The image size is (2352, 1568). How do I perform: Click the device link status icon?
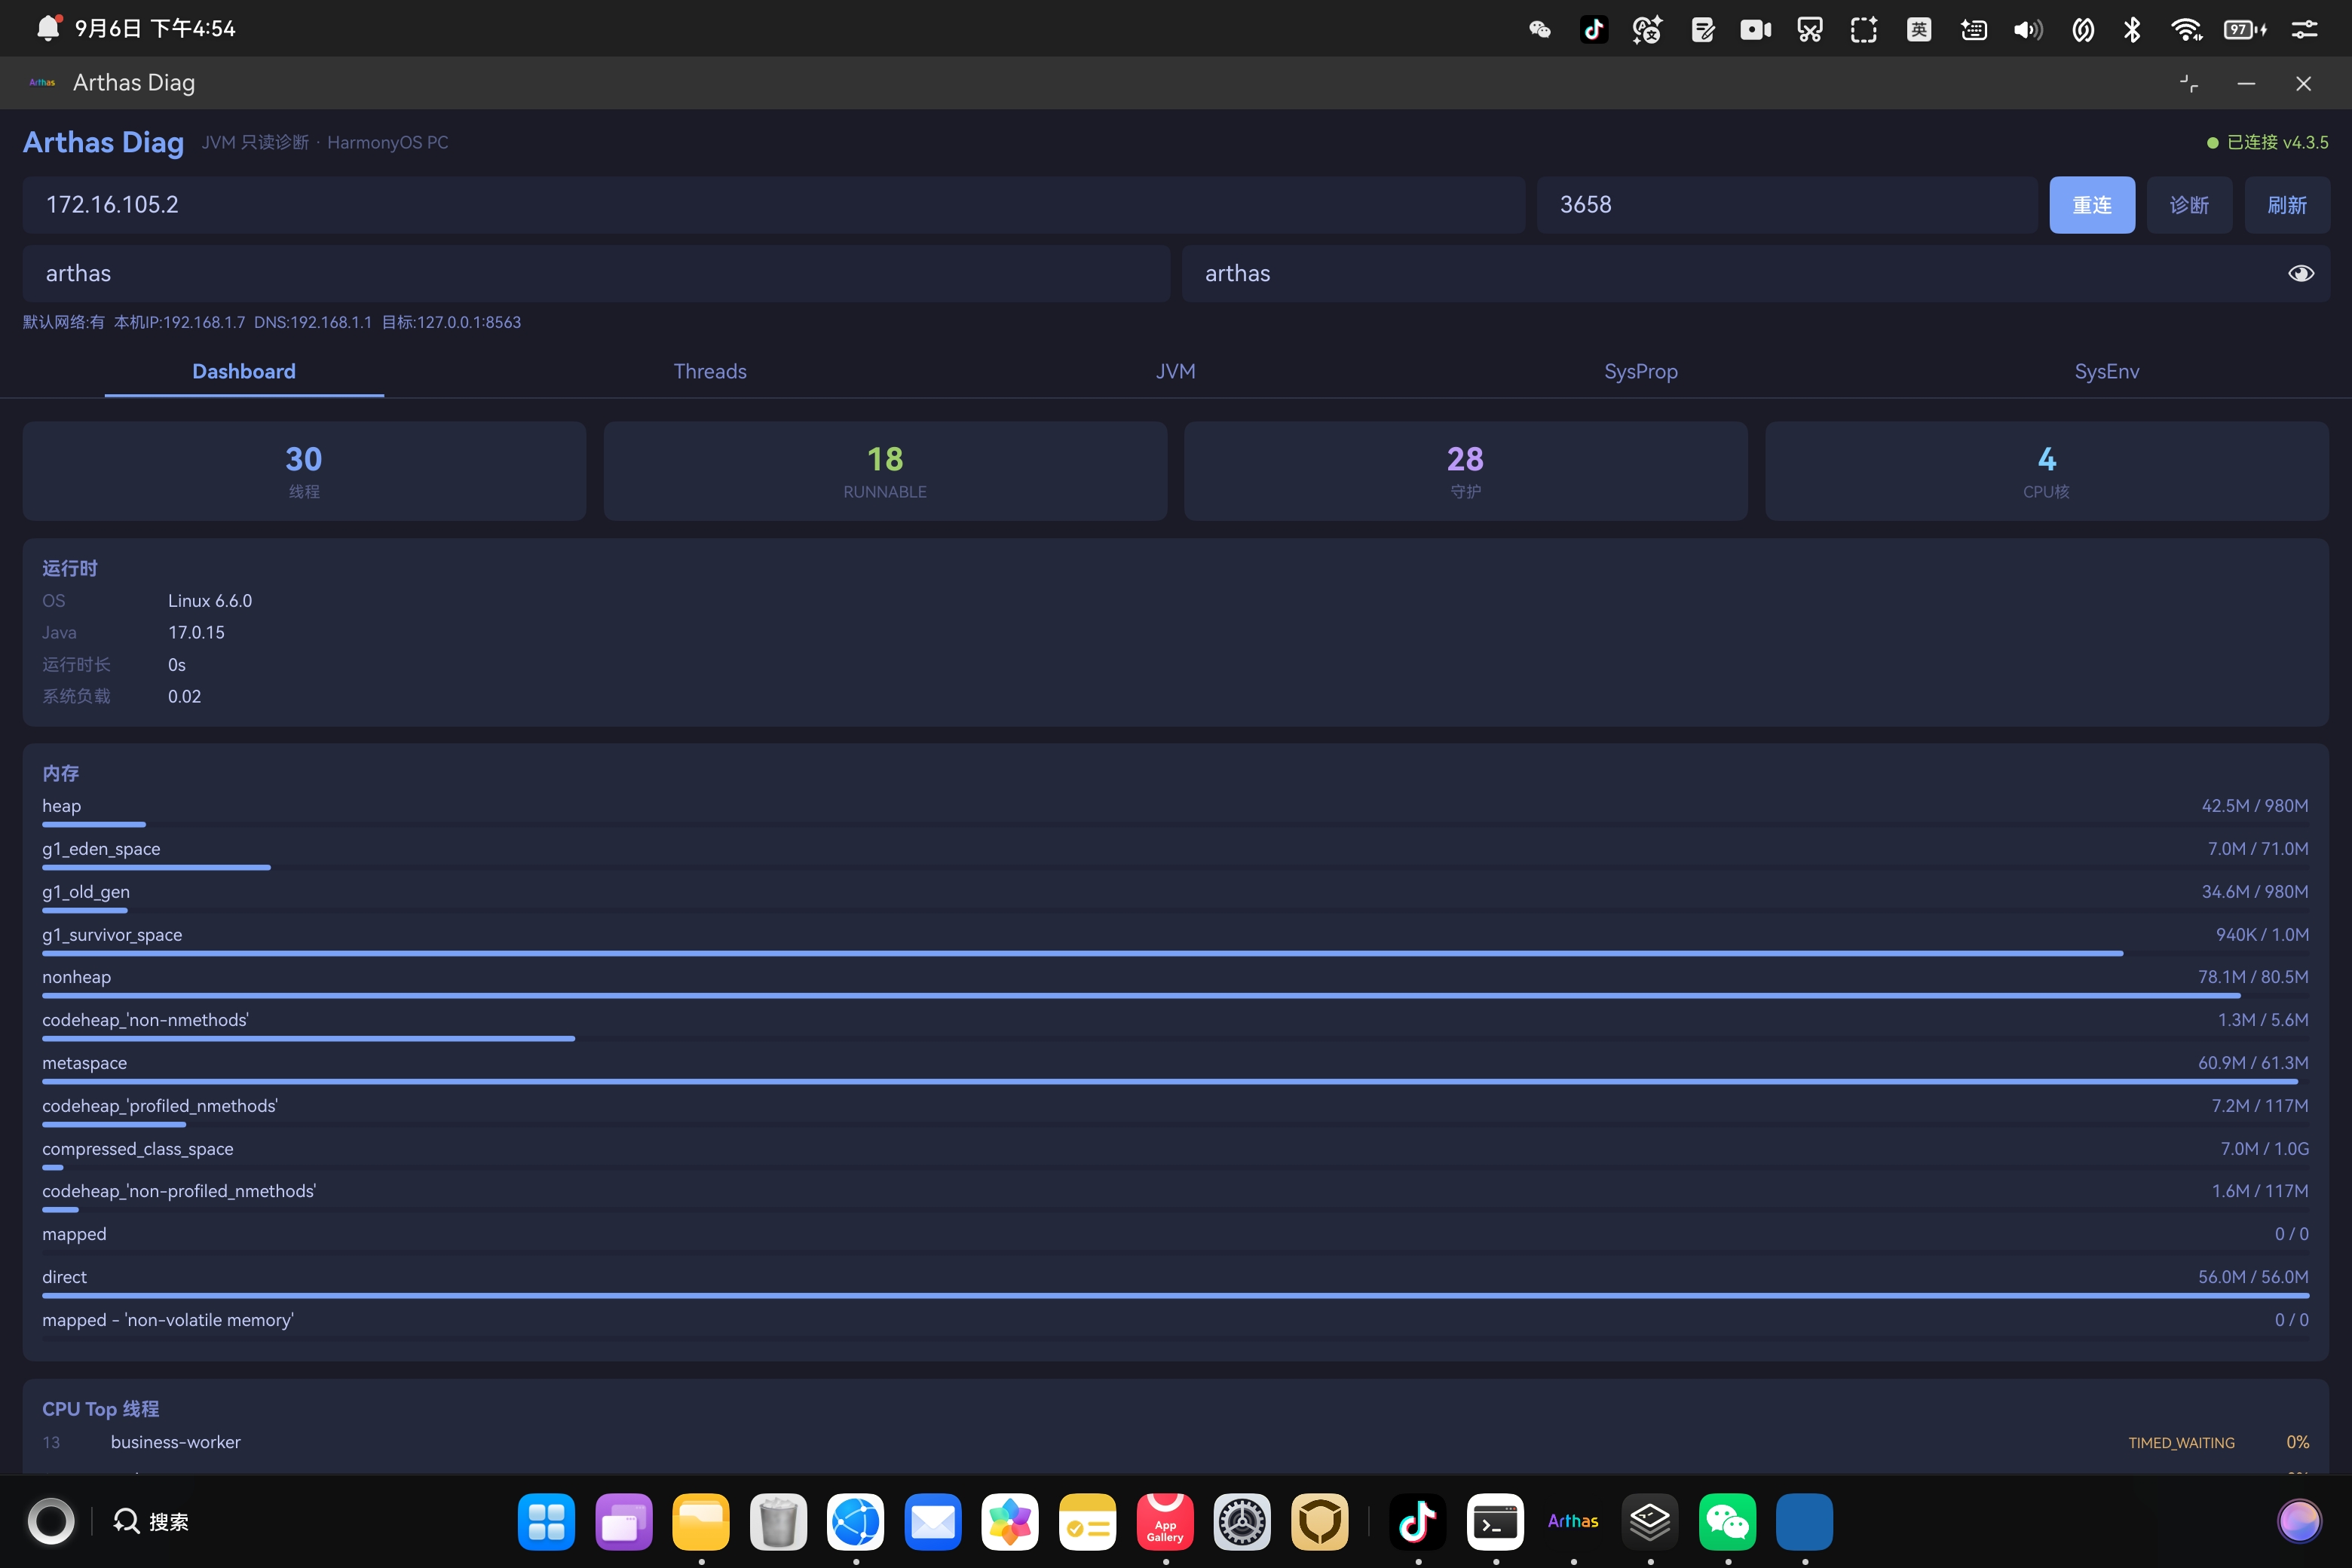point(2083,29)
